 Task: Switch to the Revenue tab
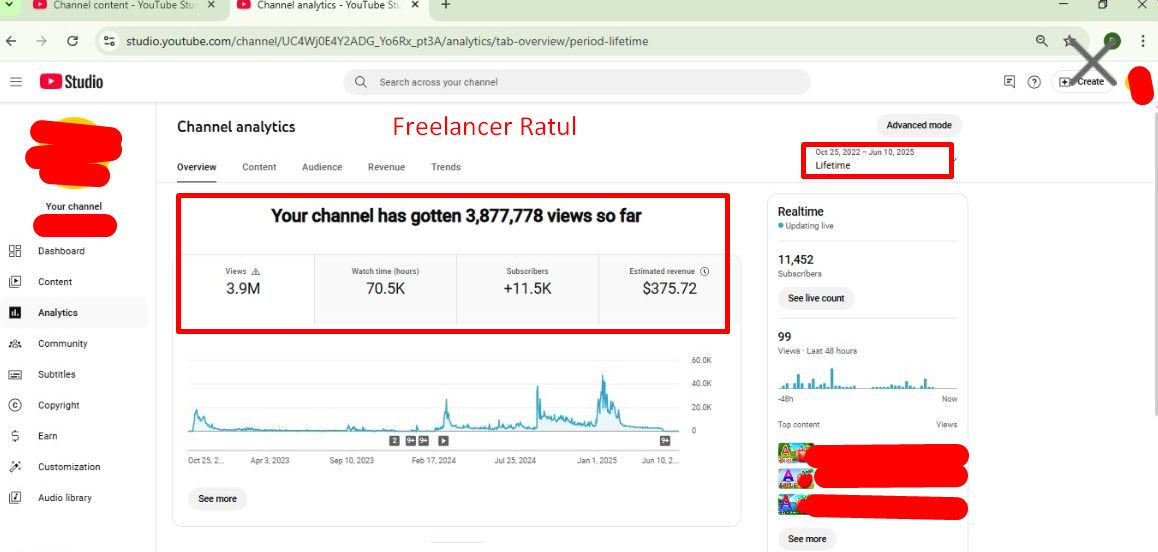pos(386,167)
